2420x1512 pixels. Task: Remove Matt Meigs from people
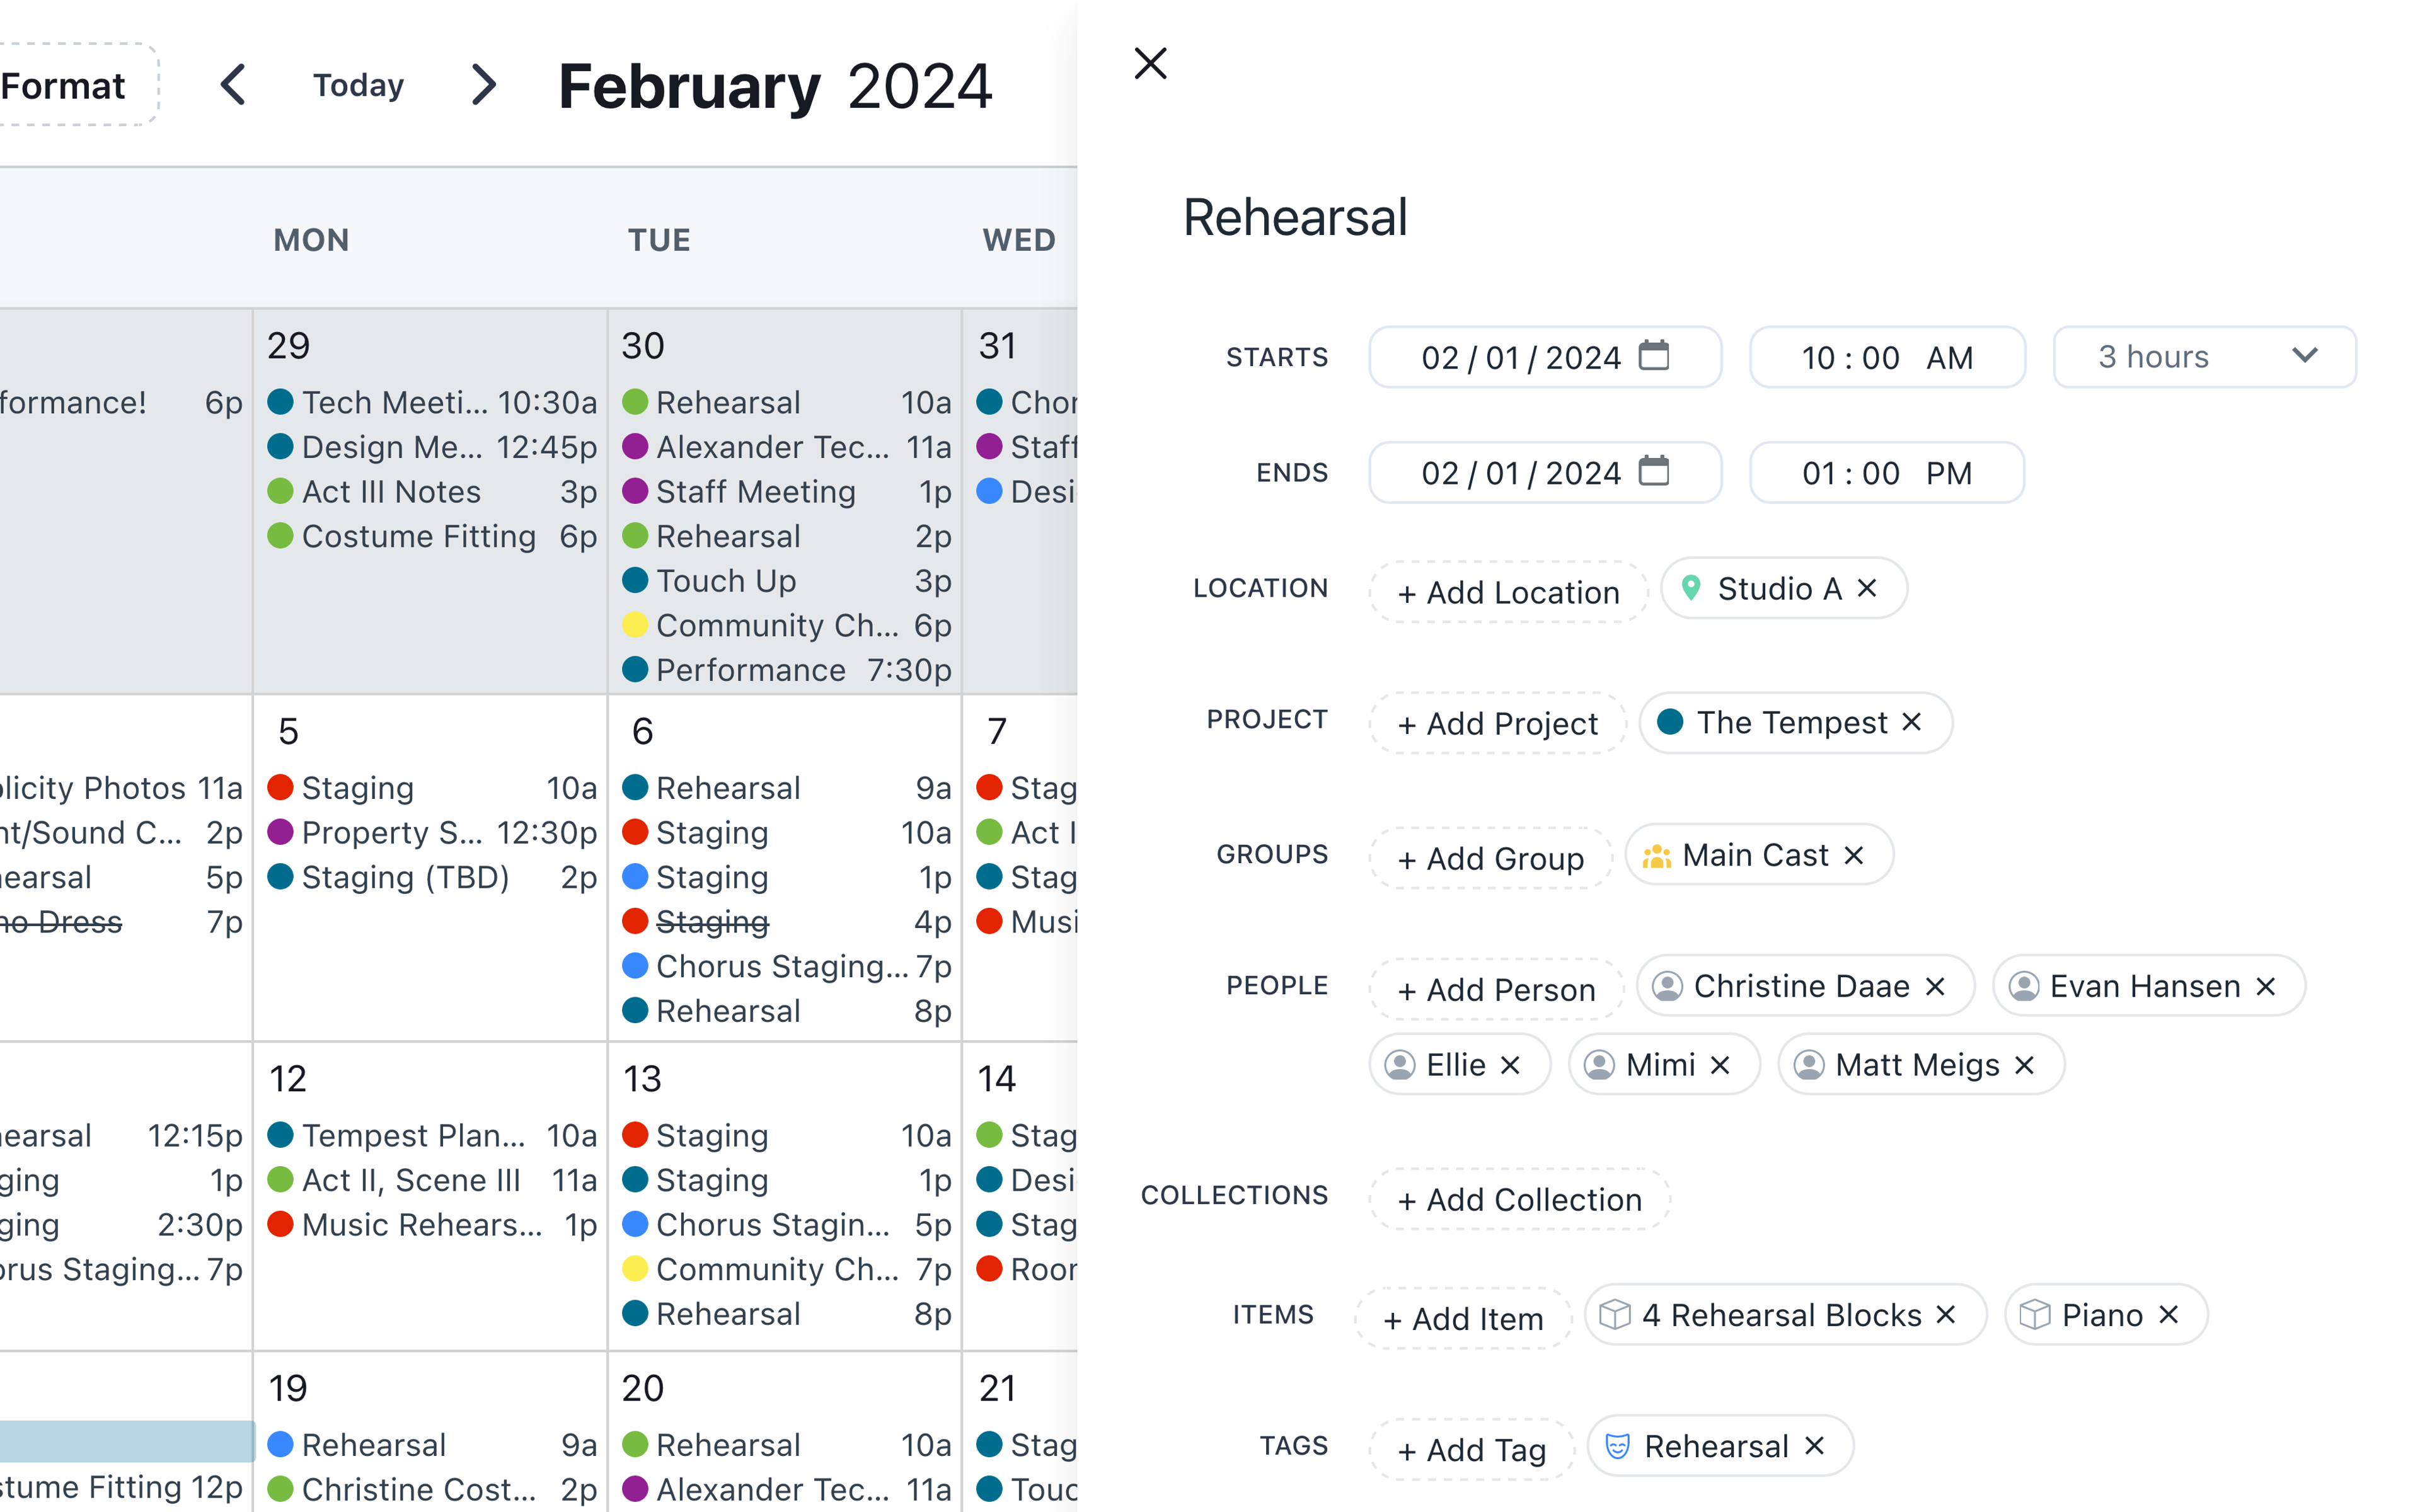click(2024, 1065)
